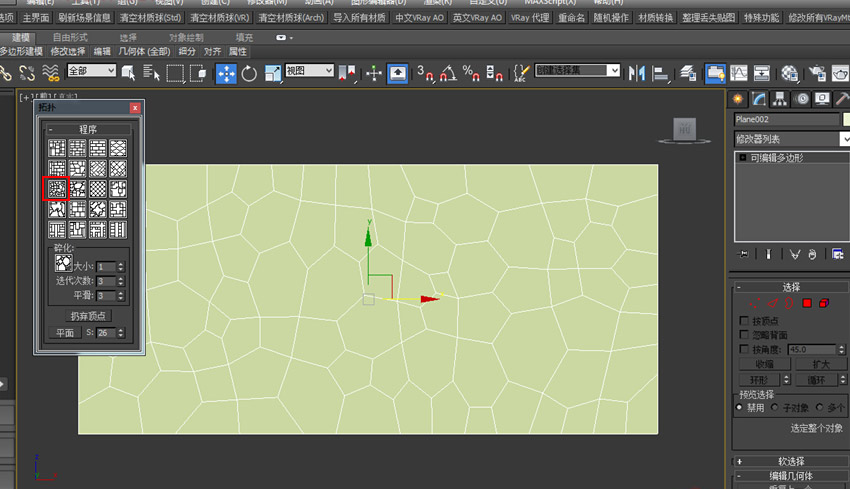Switch to the Display panel icon
Image resolution: width=852 pixels, height=489 pixels.
click(823, 99)
